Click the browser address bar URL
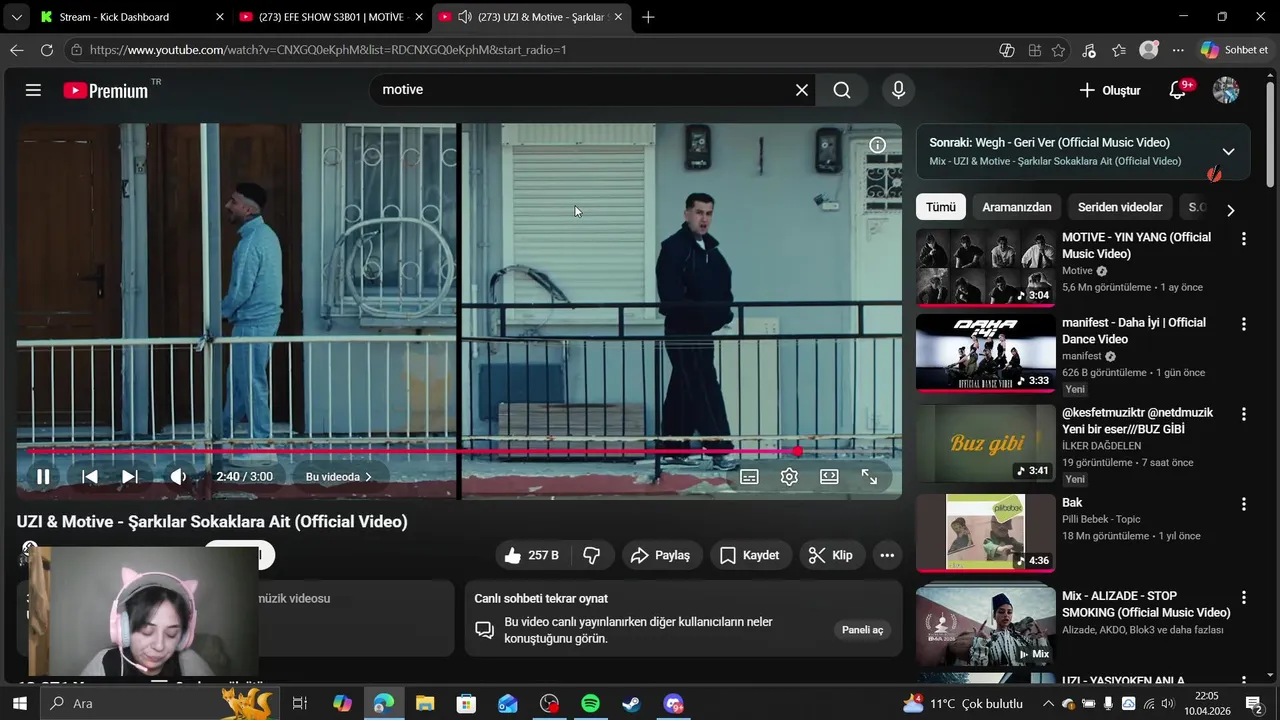 tap(328, 50)
